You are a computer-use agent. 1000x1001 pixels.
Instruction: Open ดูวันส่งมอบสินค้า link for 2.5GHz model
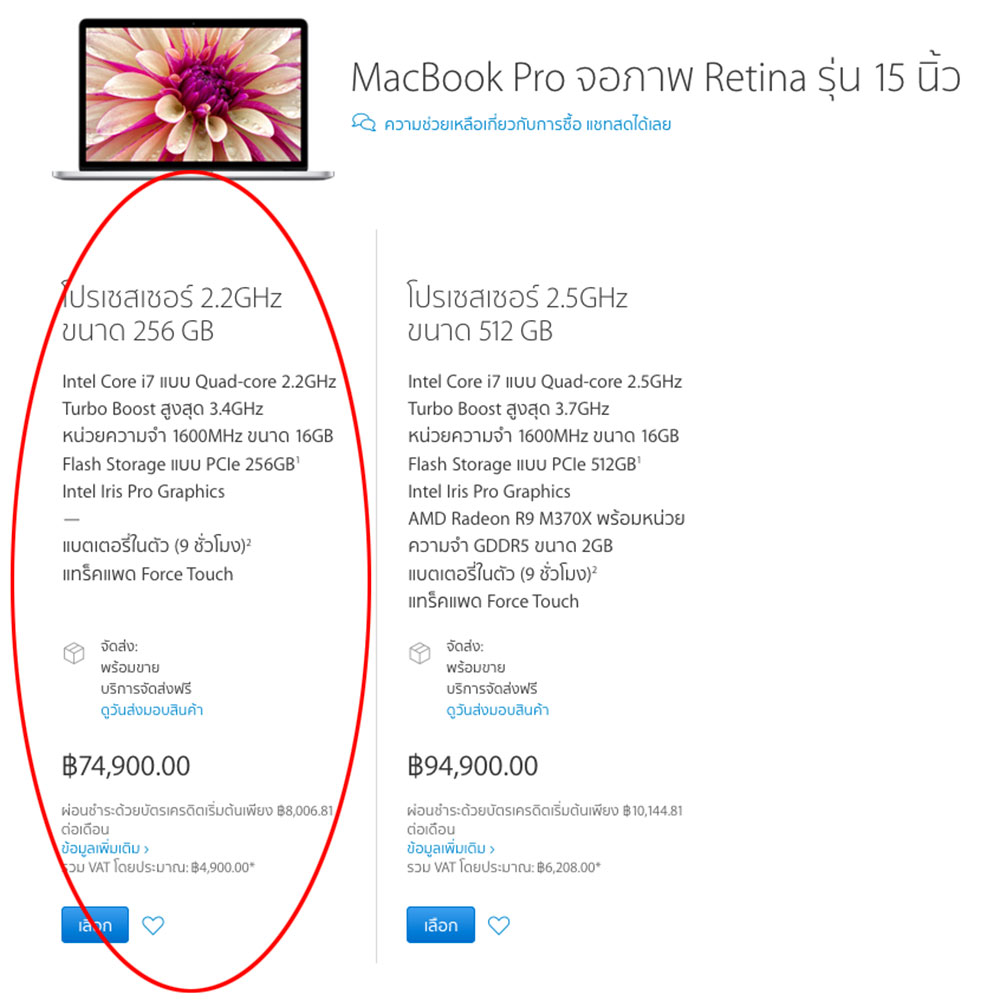(497, 710)
